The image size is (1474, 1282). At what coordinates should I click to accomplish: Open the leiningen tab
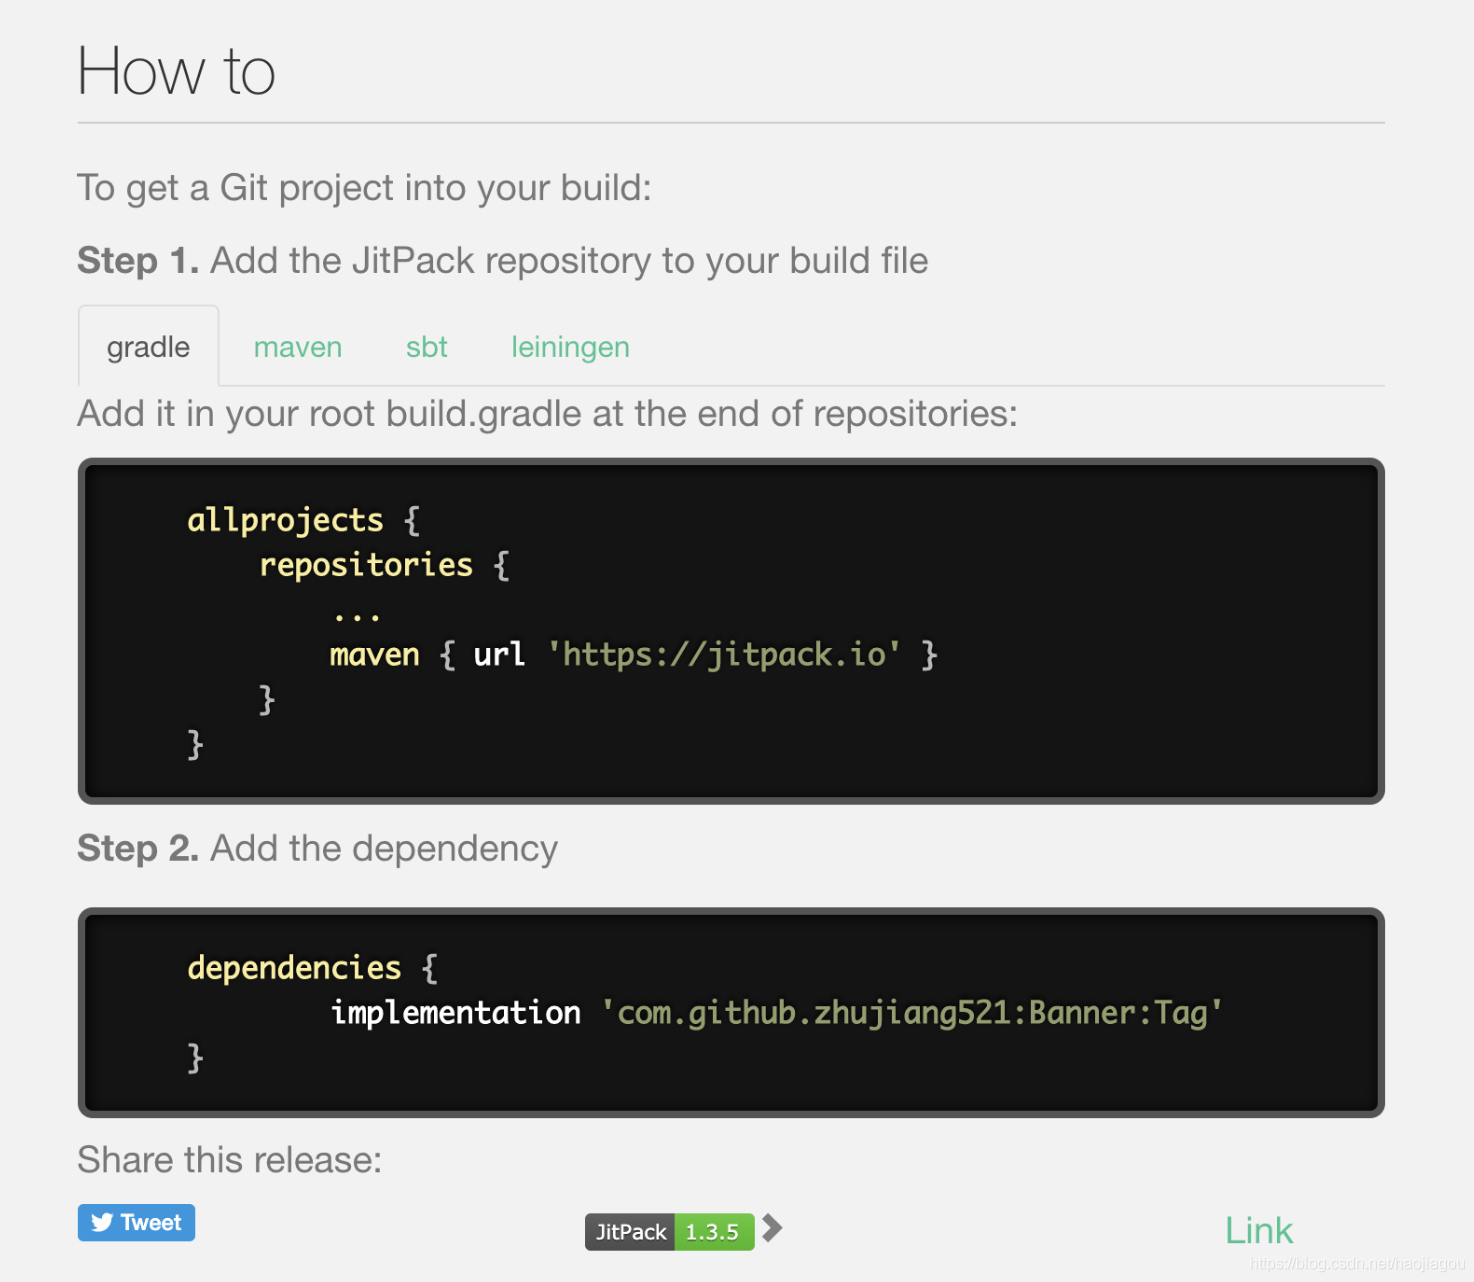570,347
